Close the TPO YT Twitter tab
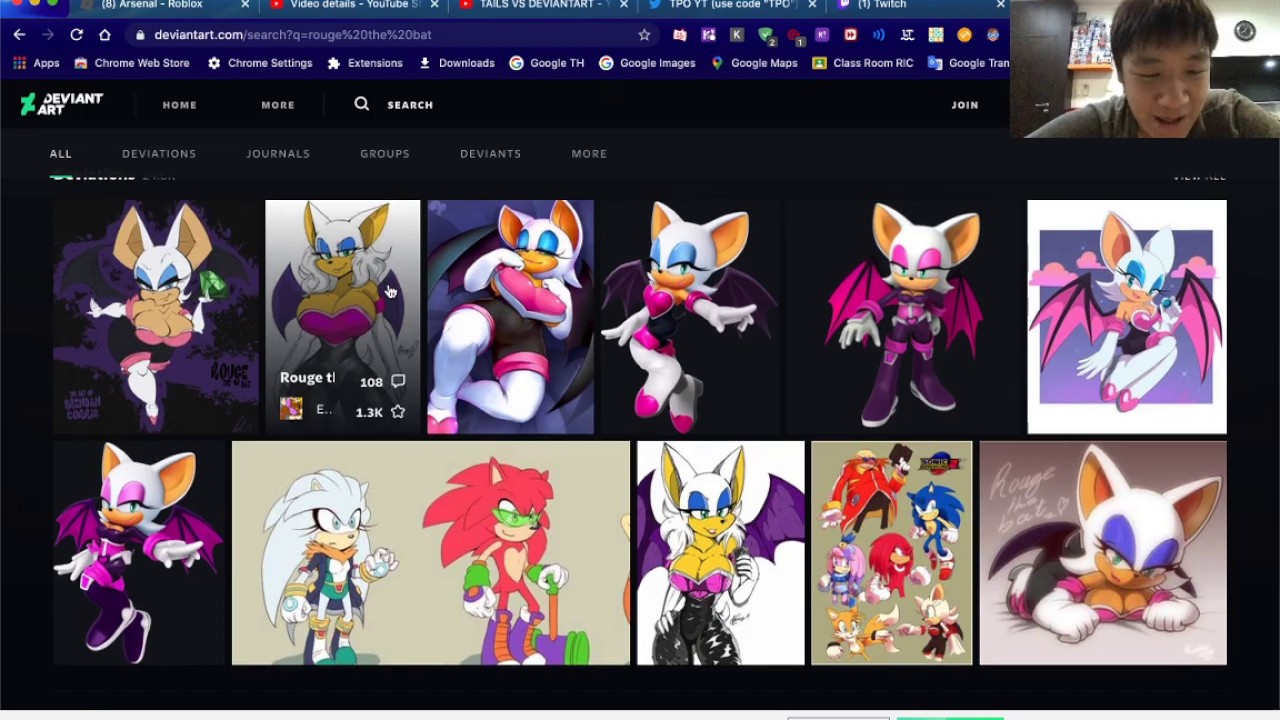1280x720 pixels. pos(812,5)
